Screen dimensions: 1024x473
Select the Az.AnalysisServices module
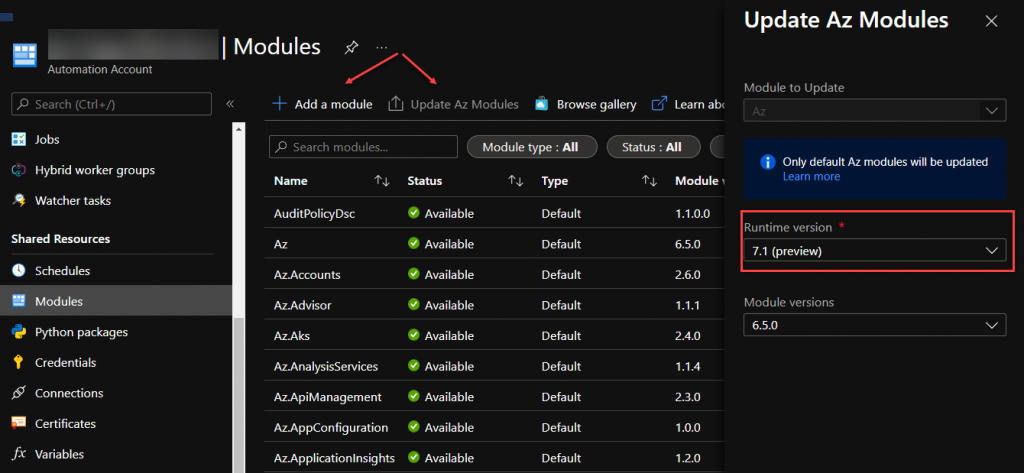326,367
